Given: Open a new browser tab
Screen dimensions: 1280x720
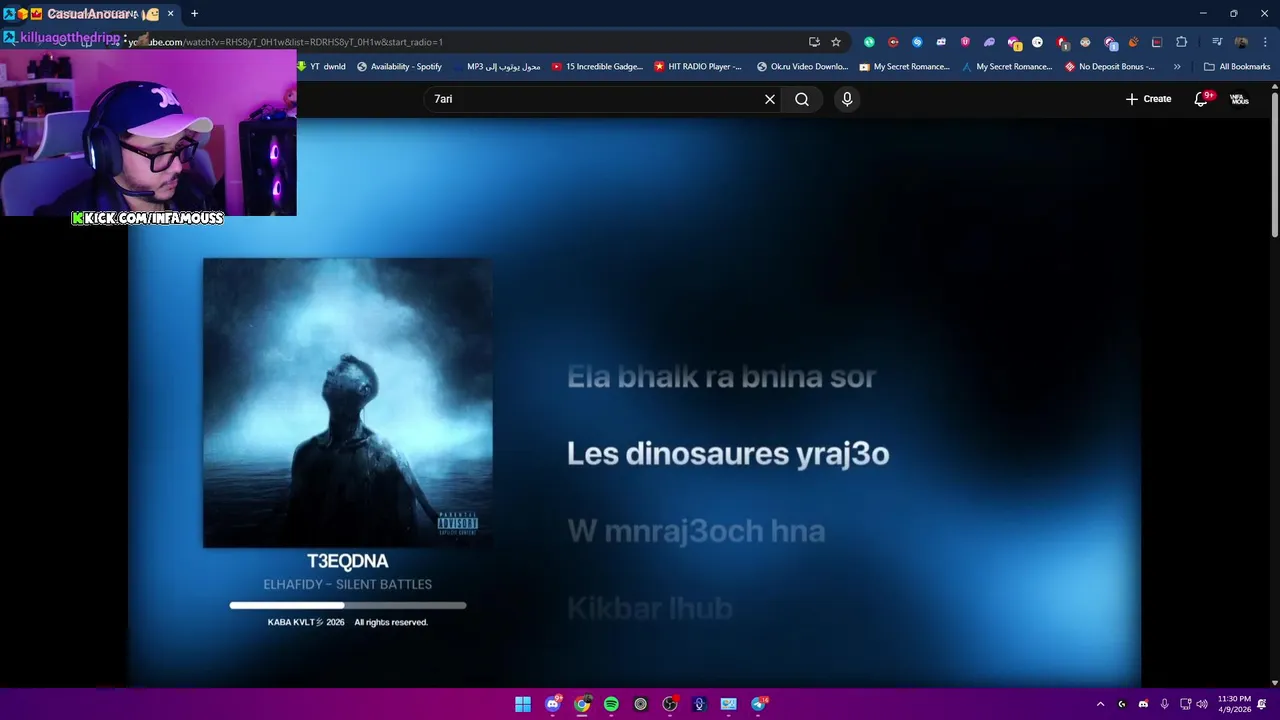Looking at the screenshot, I should (194, 14).
